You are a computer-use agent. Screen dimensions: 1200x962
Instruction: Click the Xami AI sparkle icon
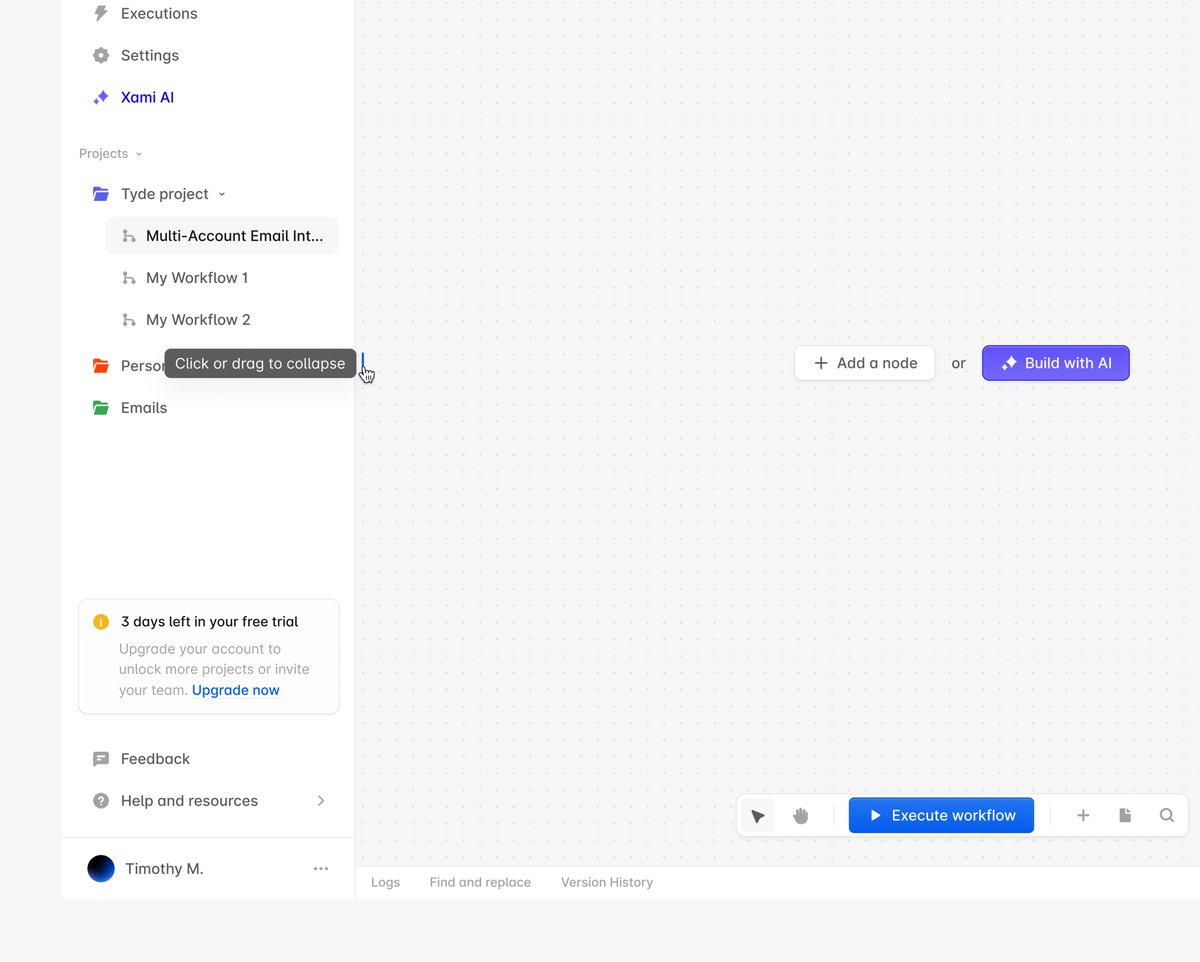click(101, 98)
